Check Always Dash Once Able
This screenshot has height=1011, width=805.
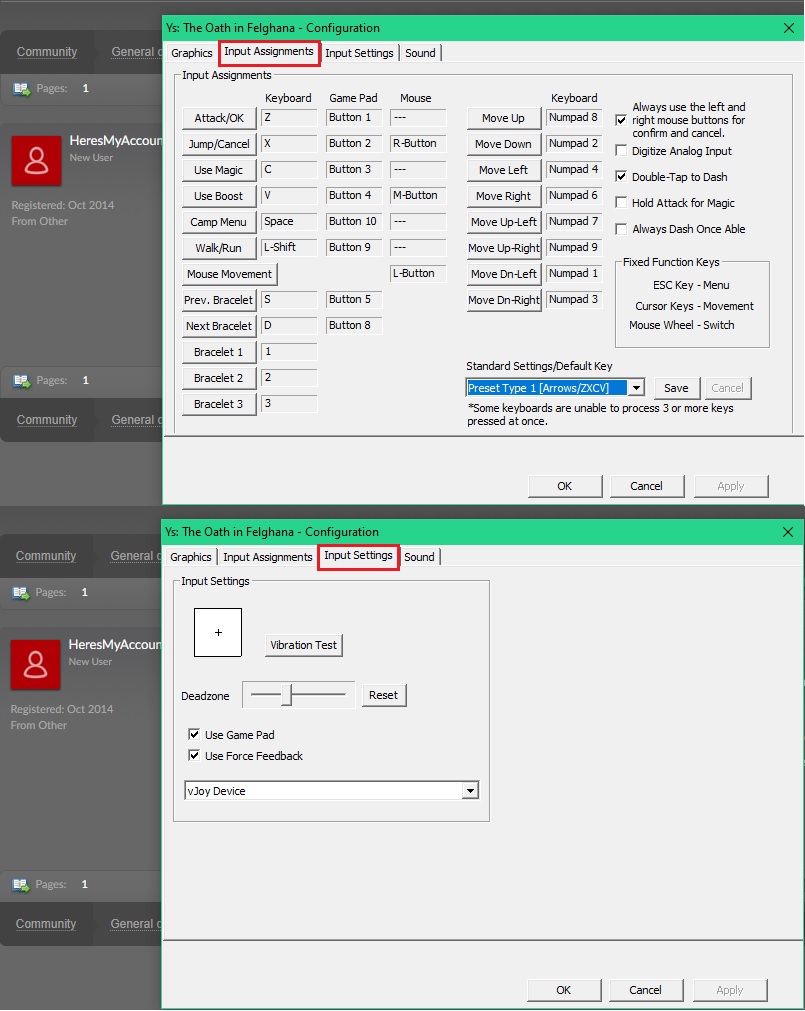[621, 229]
